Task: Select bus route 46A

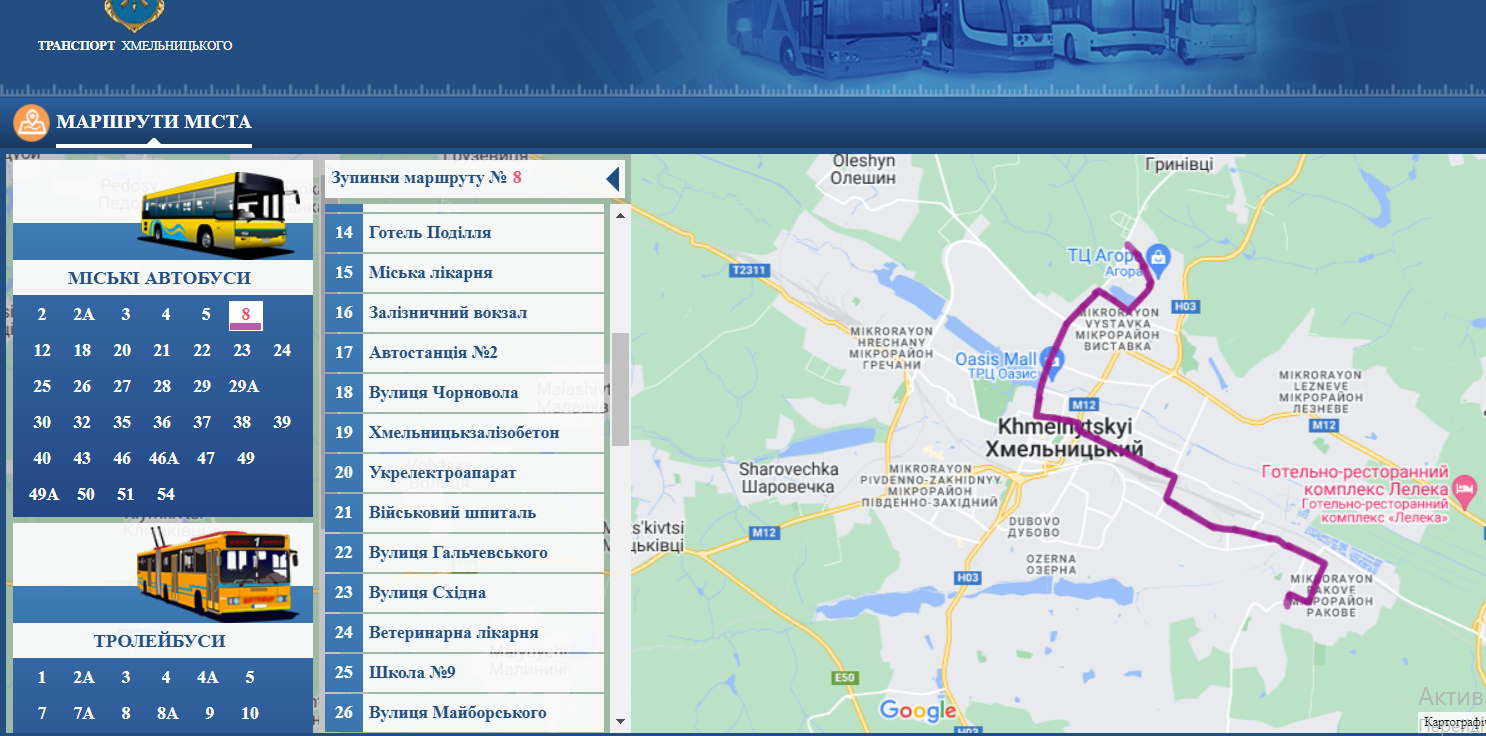Action: 163,458
